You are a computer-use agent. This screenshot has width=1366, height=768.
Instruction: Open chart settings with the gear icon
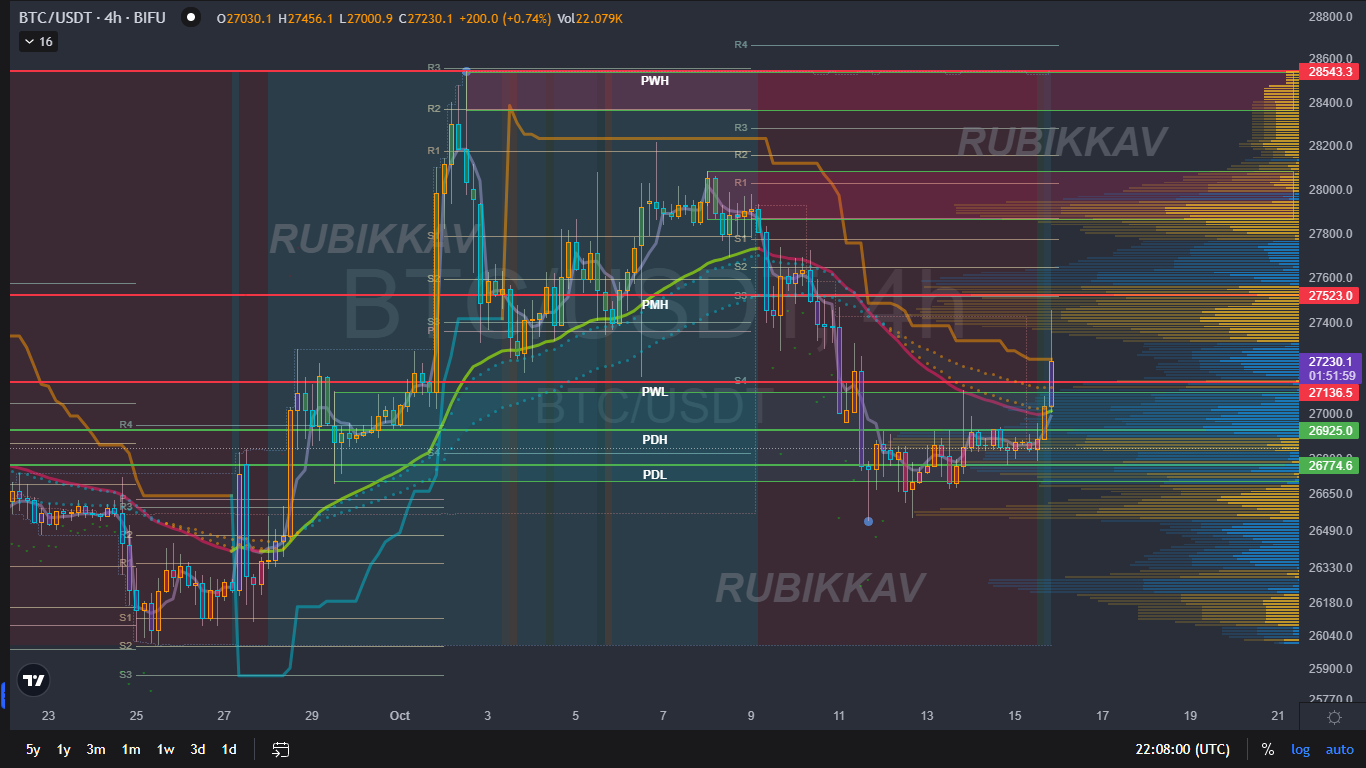tap(1334, 716)
